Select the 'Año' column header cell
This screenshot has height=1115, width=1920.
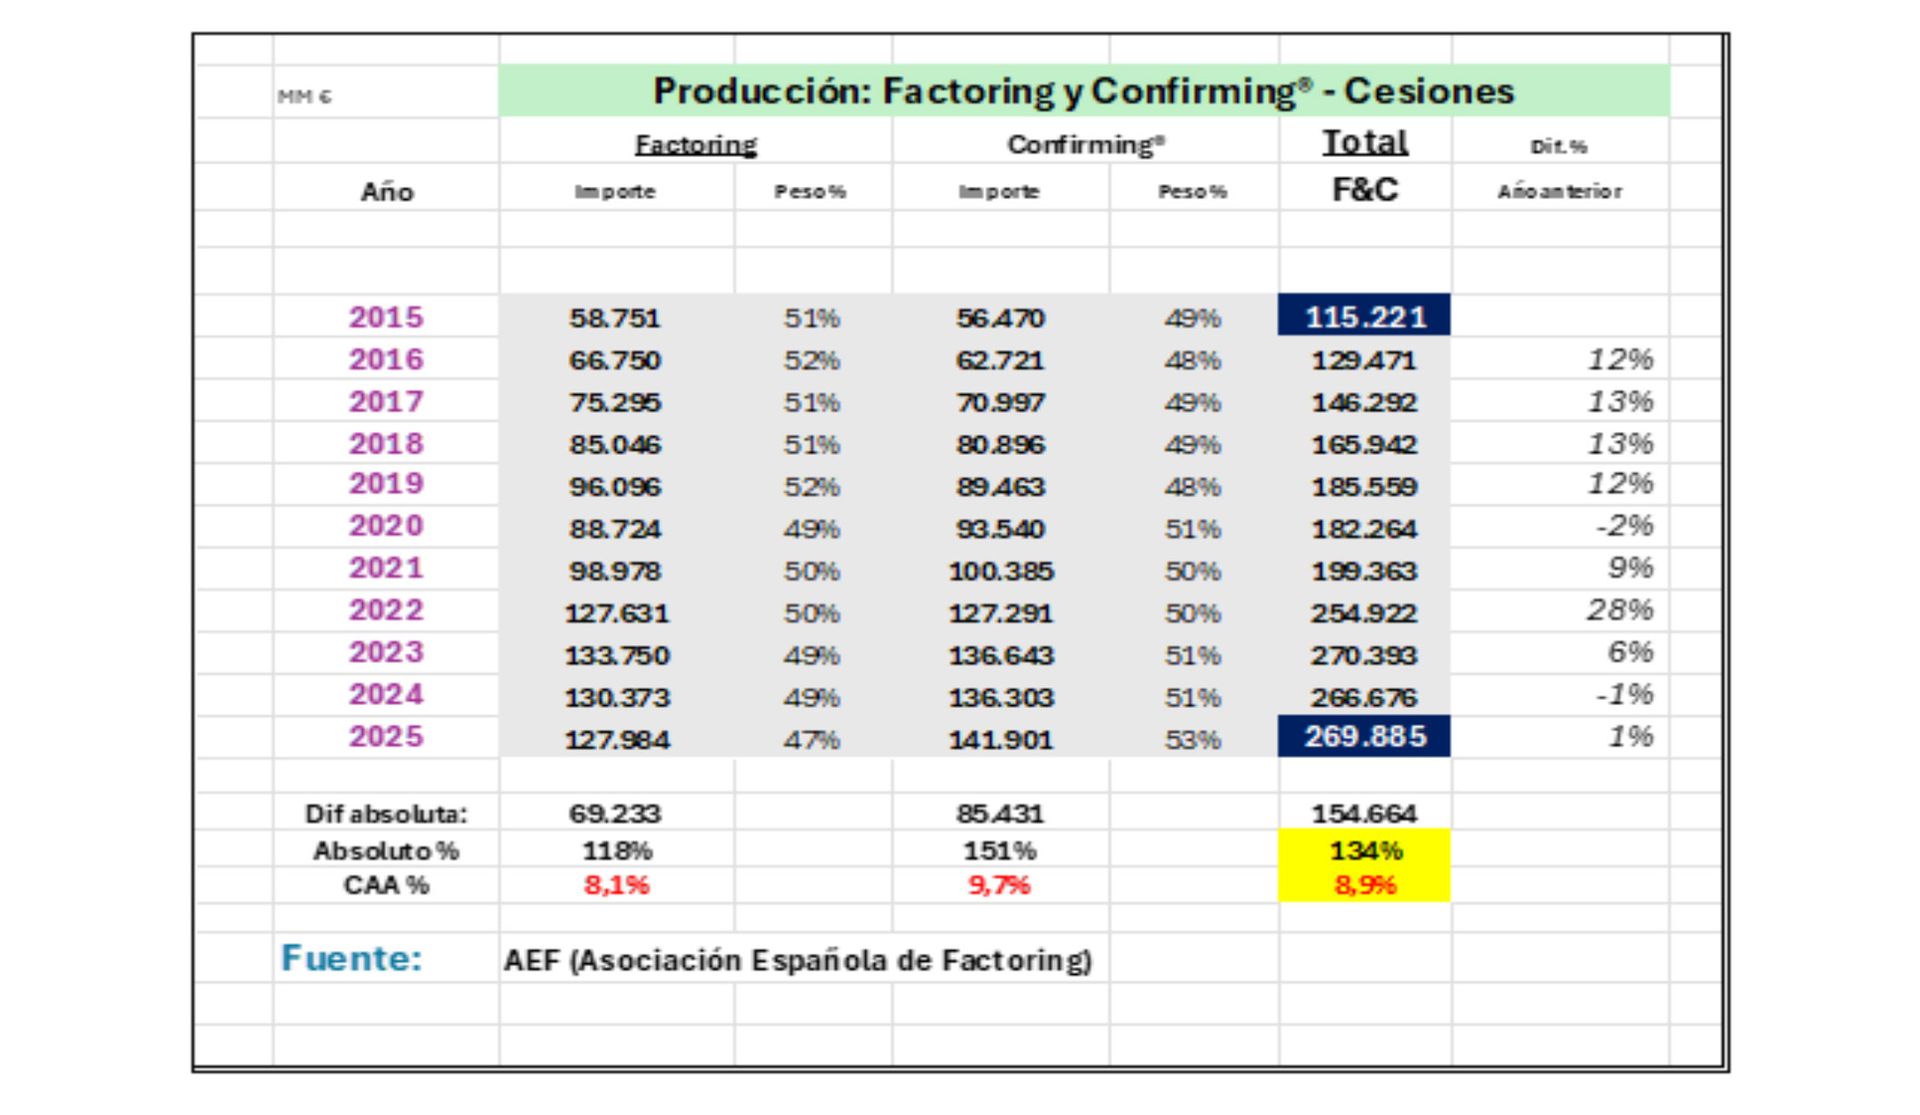[x=386, y=191]
